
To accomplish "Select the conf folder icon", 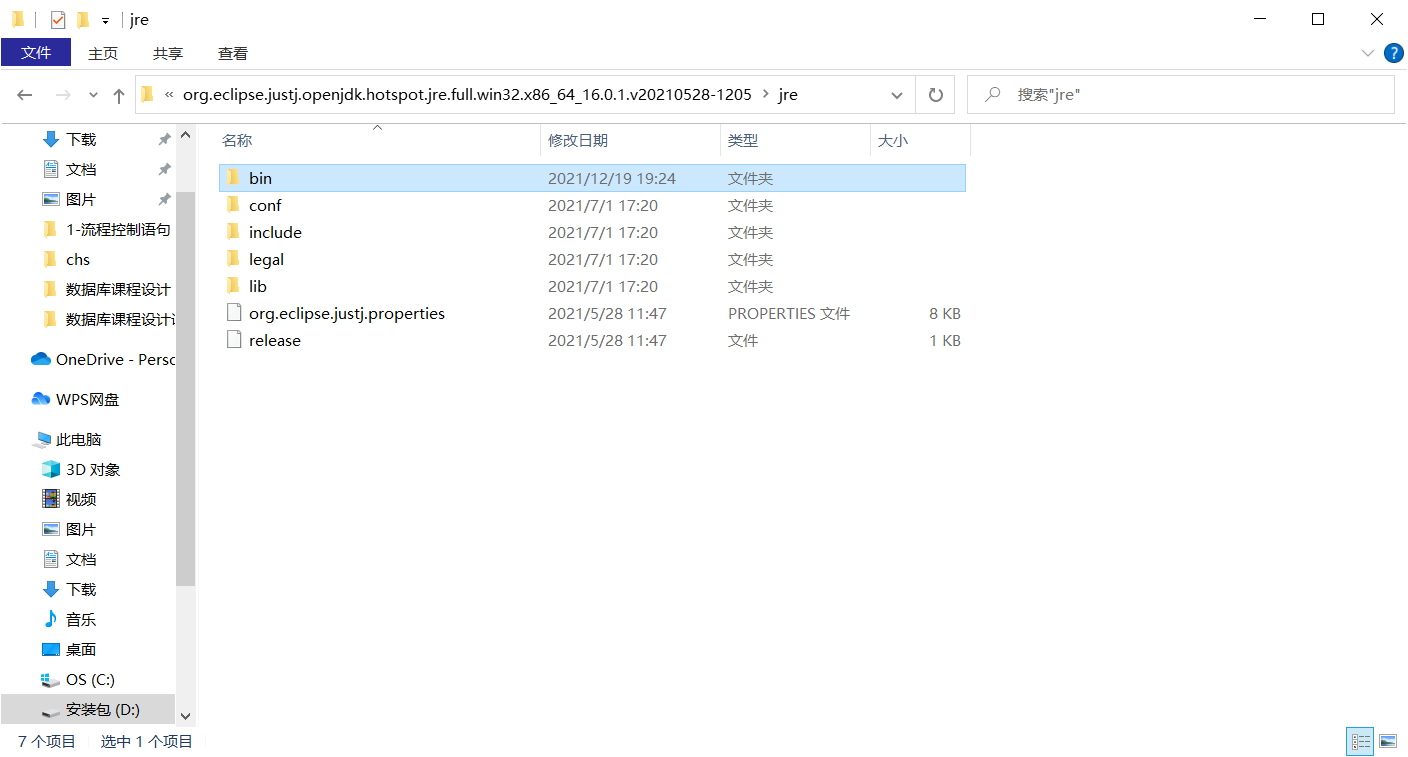I will (233, 205).
